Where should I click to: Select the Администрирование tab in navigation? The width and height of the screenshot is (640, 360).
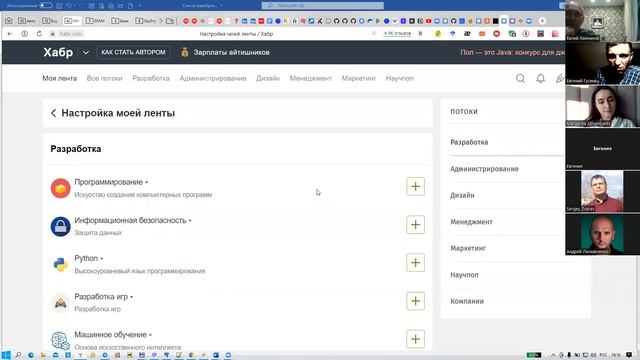(213, 78)
